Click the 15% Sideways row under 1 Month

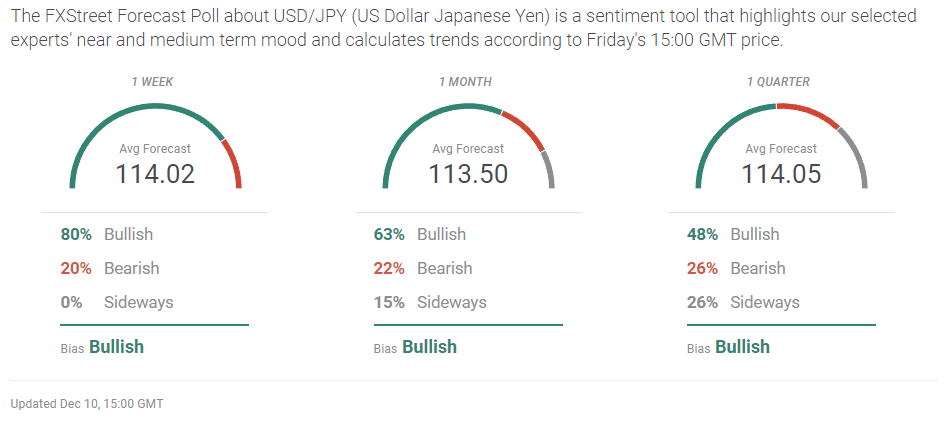pos(430,302)
